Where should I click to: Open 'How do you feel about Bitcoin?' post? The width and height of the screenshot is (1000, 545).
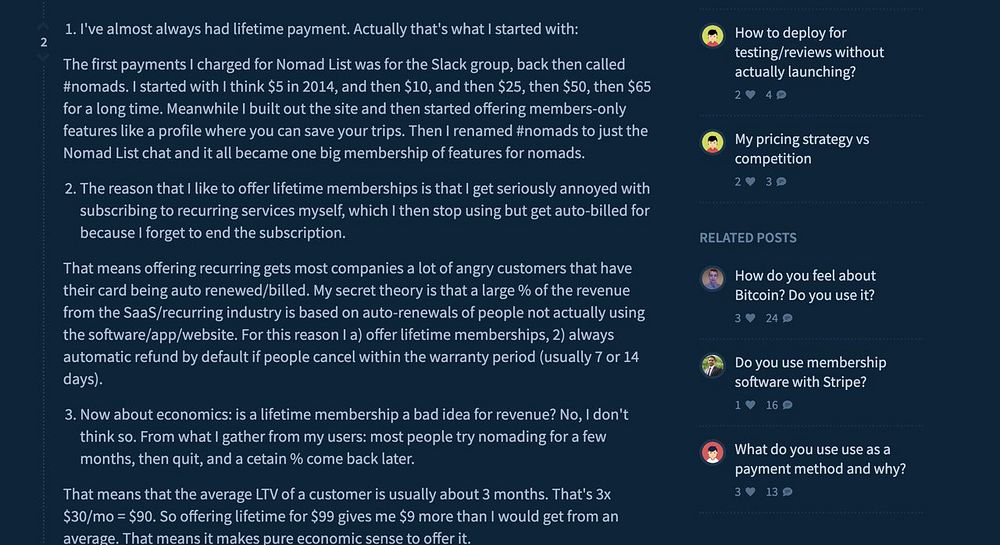(805, 285)
